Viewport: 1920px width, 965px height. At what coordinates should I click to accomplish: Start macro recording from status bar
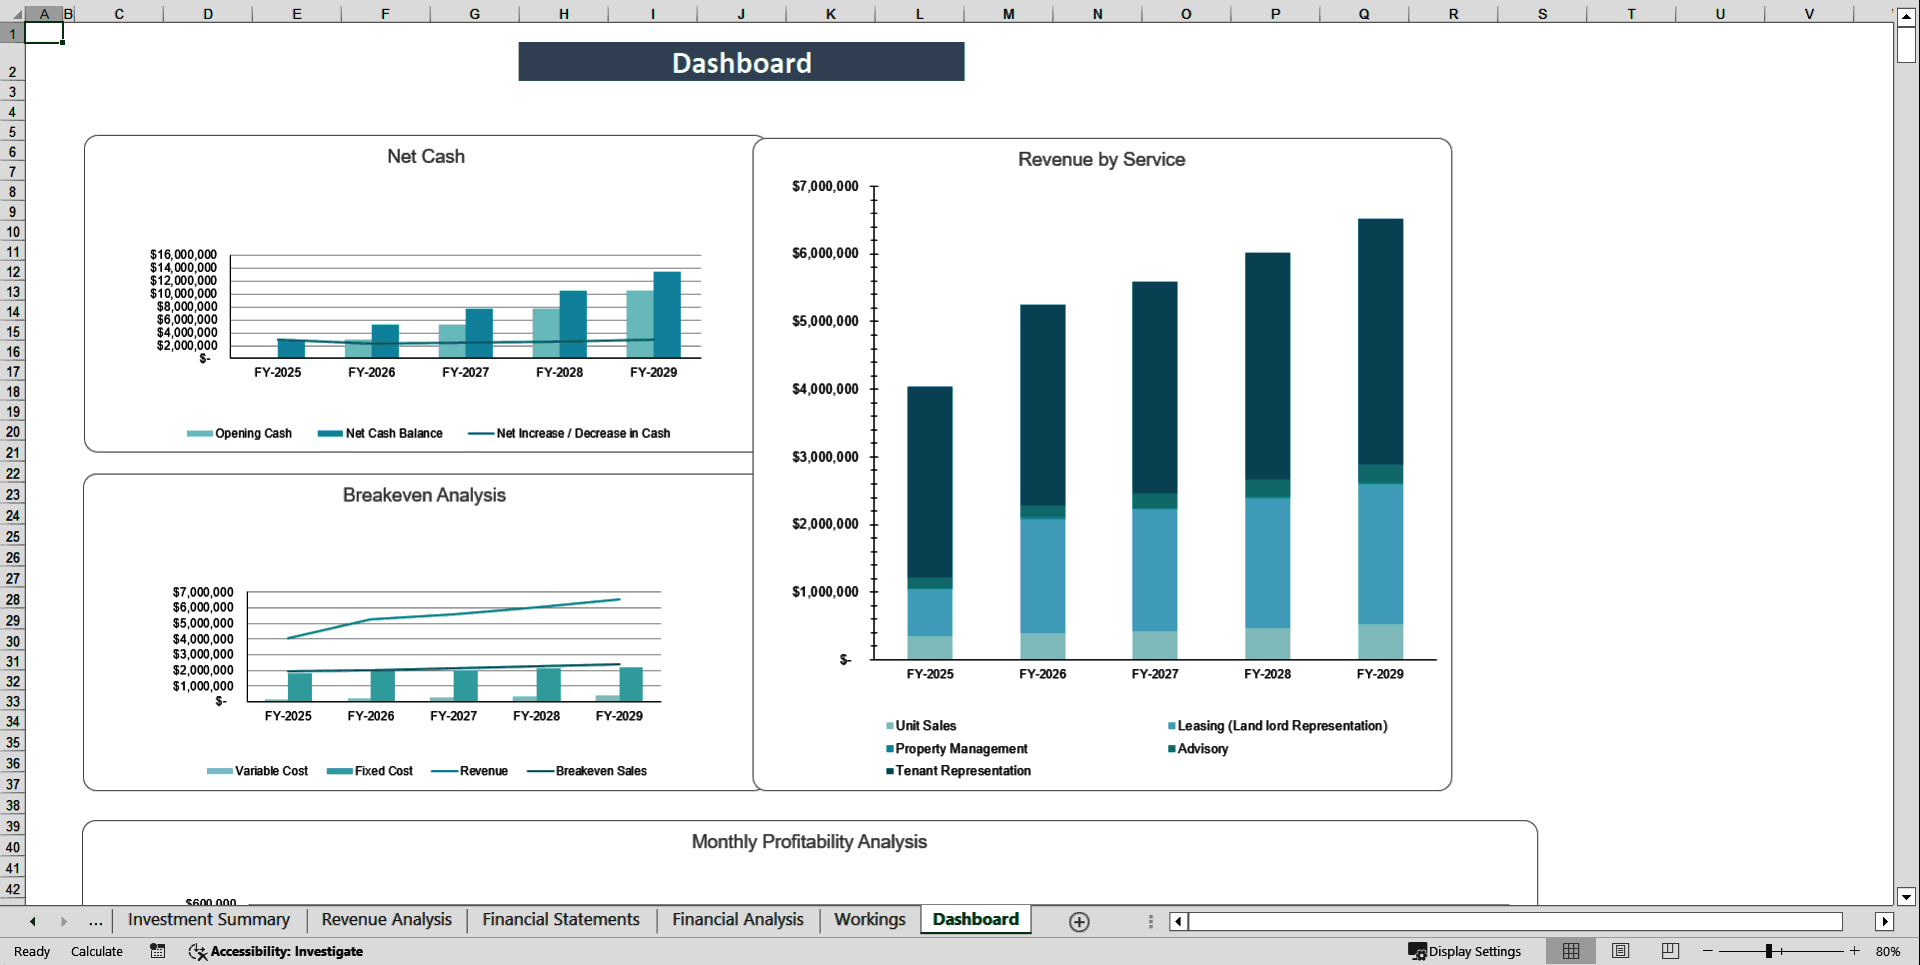click(x=157, y=951)
